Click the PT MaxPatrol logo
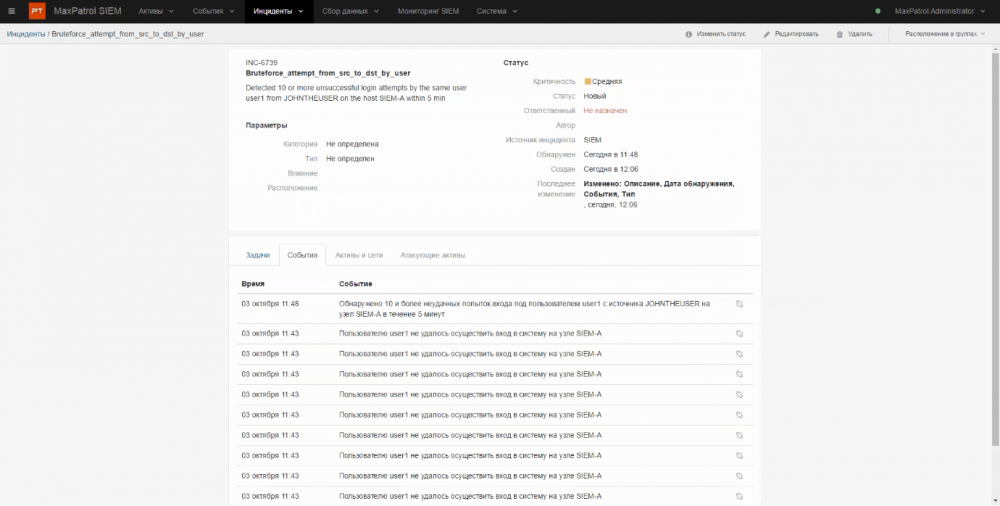 tap(37, 11)
